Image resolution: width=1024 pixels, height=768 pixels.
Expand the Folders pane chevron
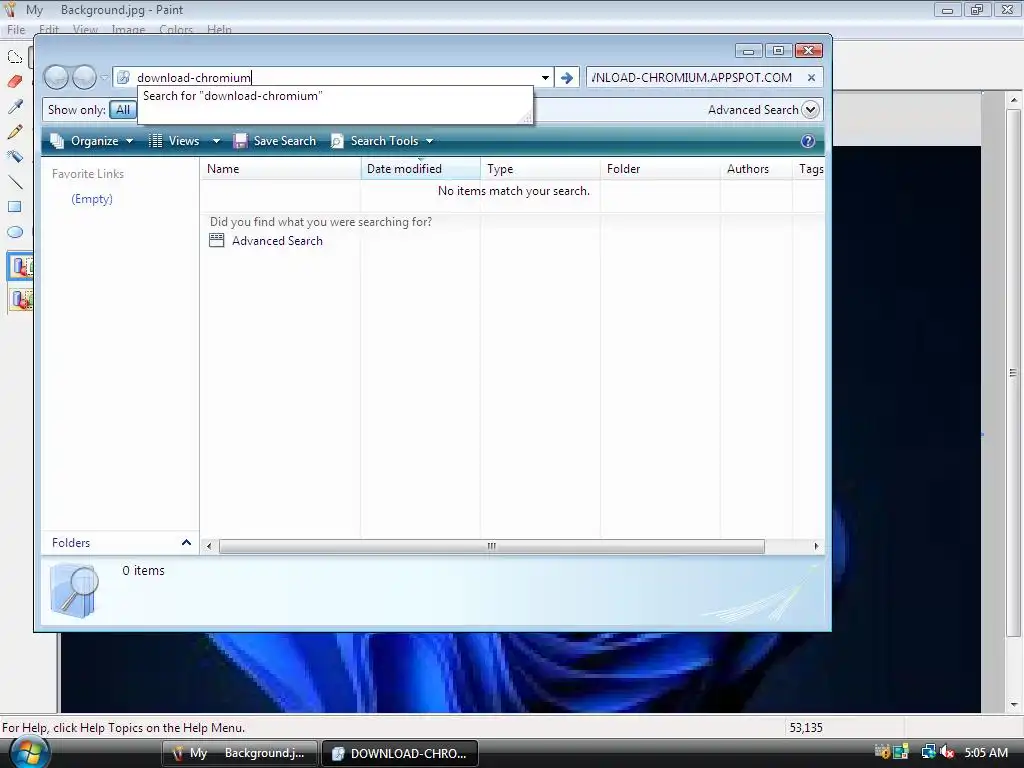186,543
